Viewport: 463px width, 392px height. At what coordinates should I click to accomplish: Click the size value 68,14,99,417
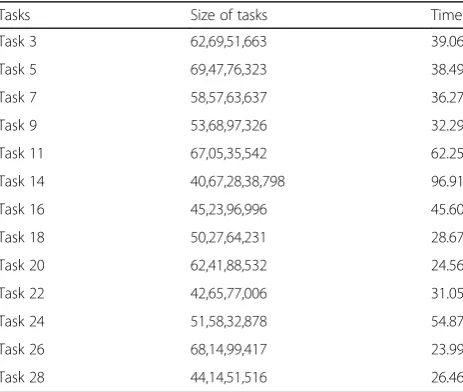click(228, 350)
